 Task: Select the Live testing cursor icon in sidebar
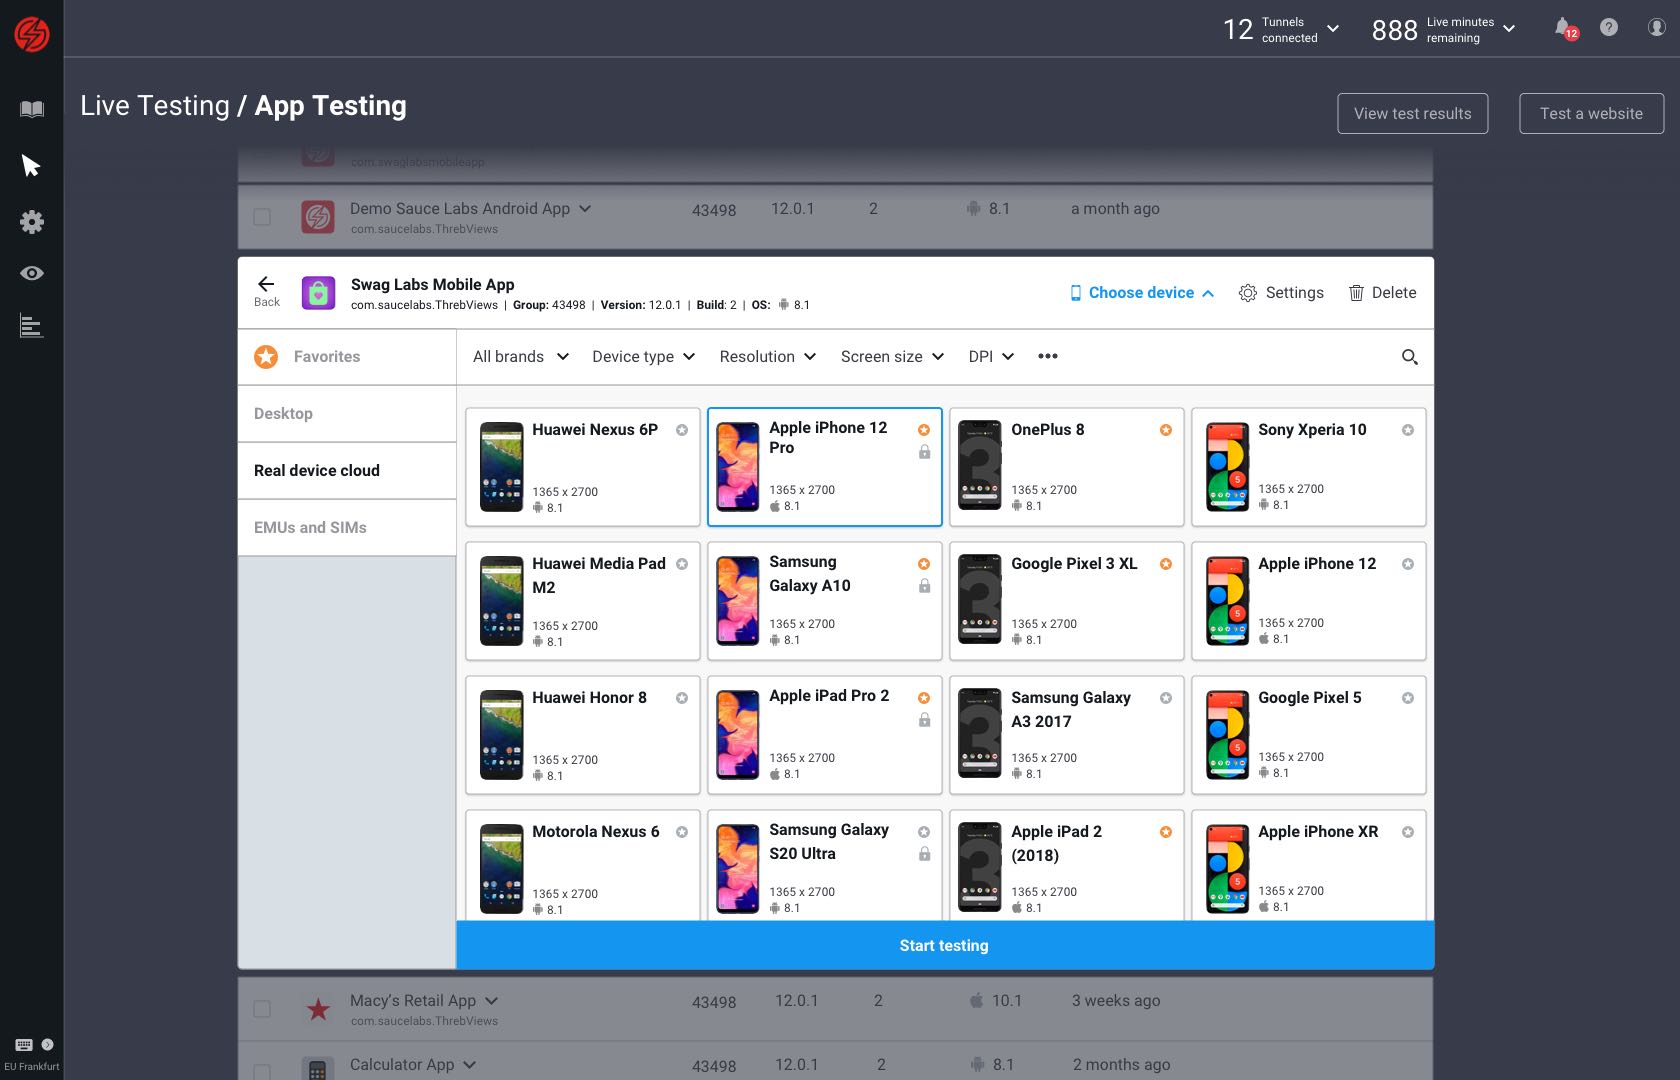click(x=31, y=165)
